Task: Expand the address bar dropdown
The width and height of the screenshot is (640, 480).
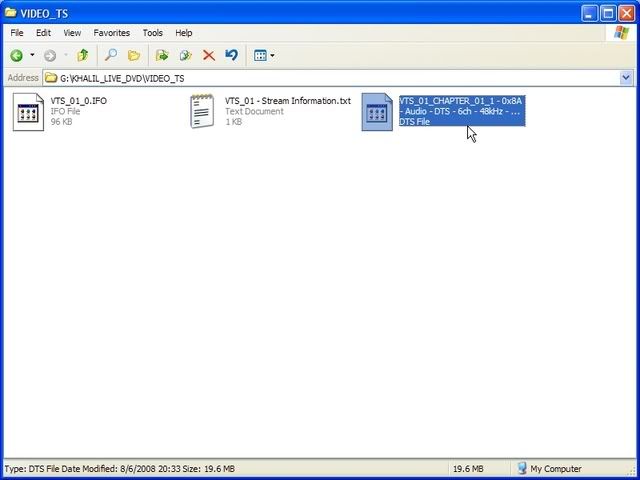Action: tap(626, 78)
